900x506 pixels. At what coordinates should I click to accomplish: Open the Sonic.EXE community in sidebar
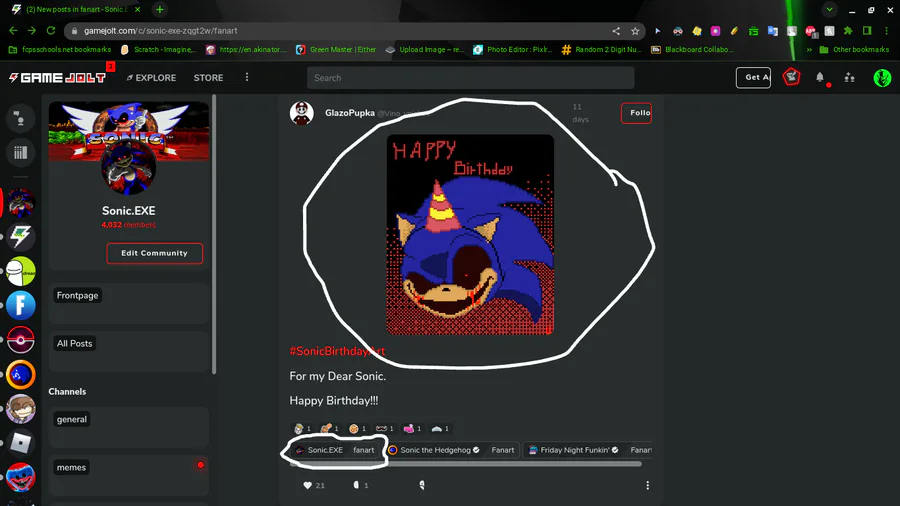[21, 203]
